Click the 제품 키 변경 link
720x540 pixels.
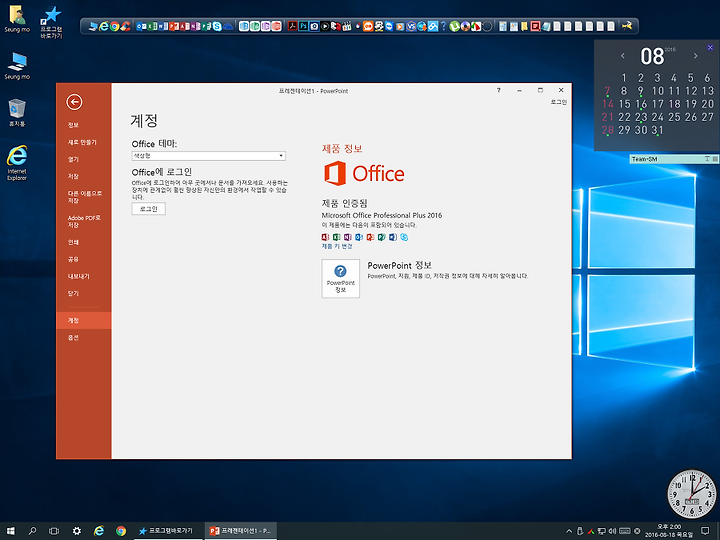337,247
